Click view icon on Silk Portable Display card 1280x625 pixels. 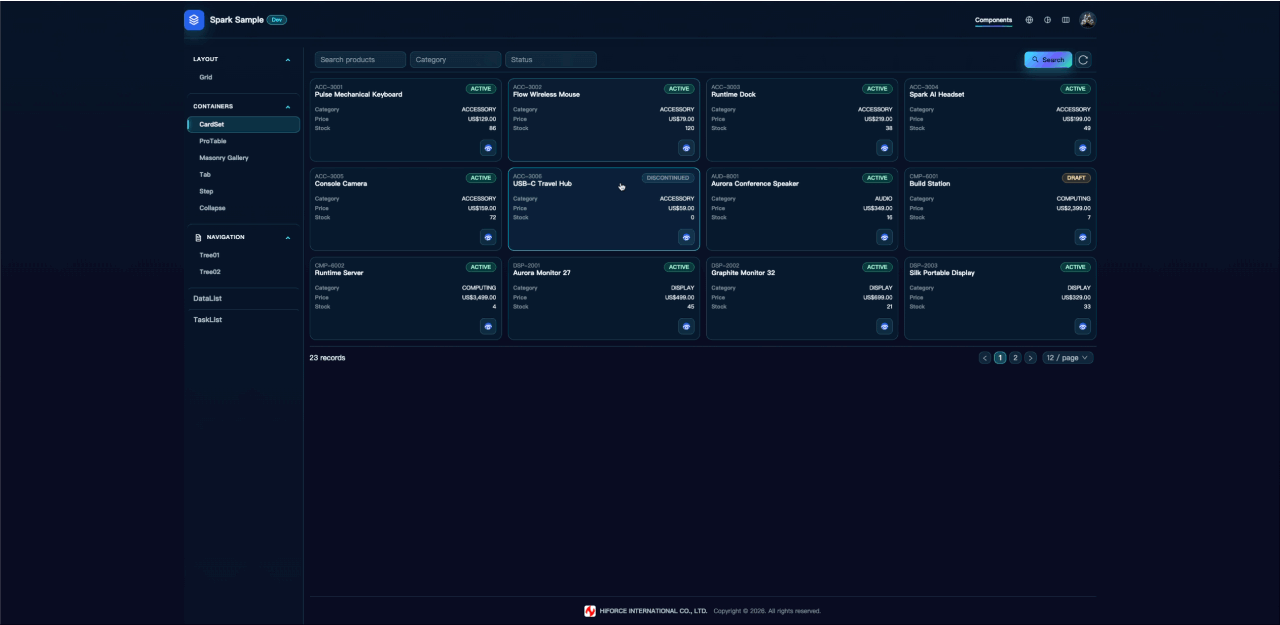[x=1082, y=326]
